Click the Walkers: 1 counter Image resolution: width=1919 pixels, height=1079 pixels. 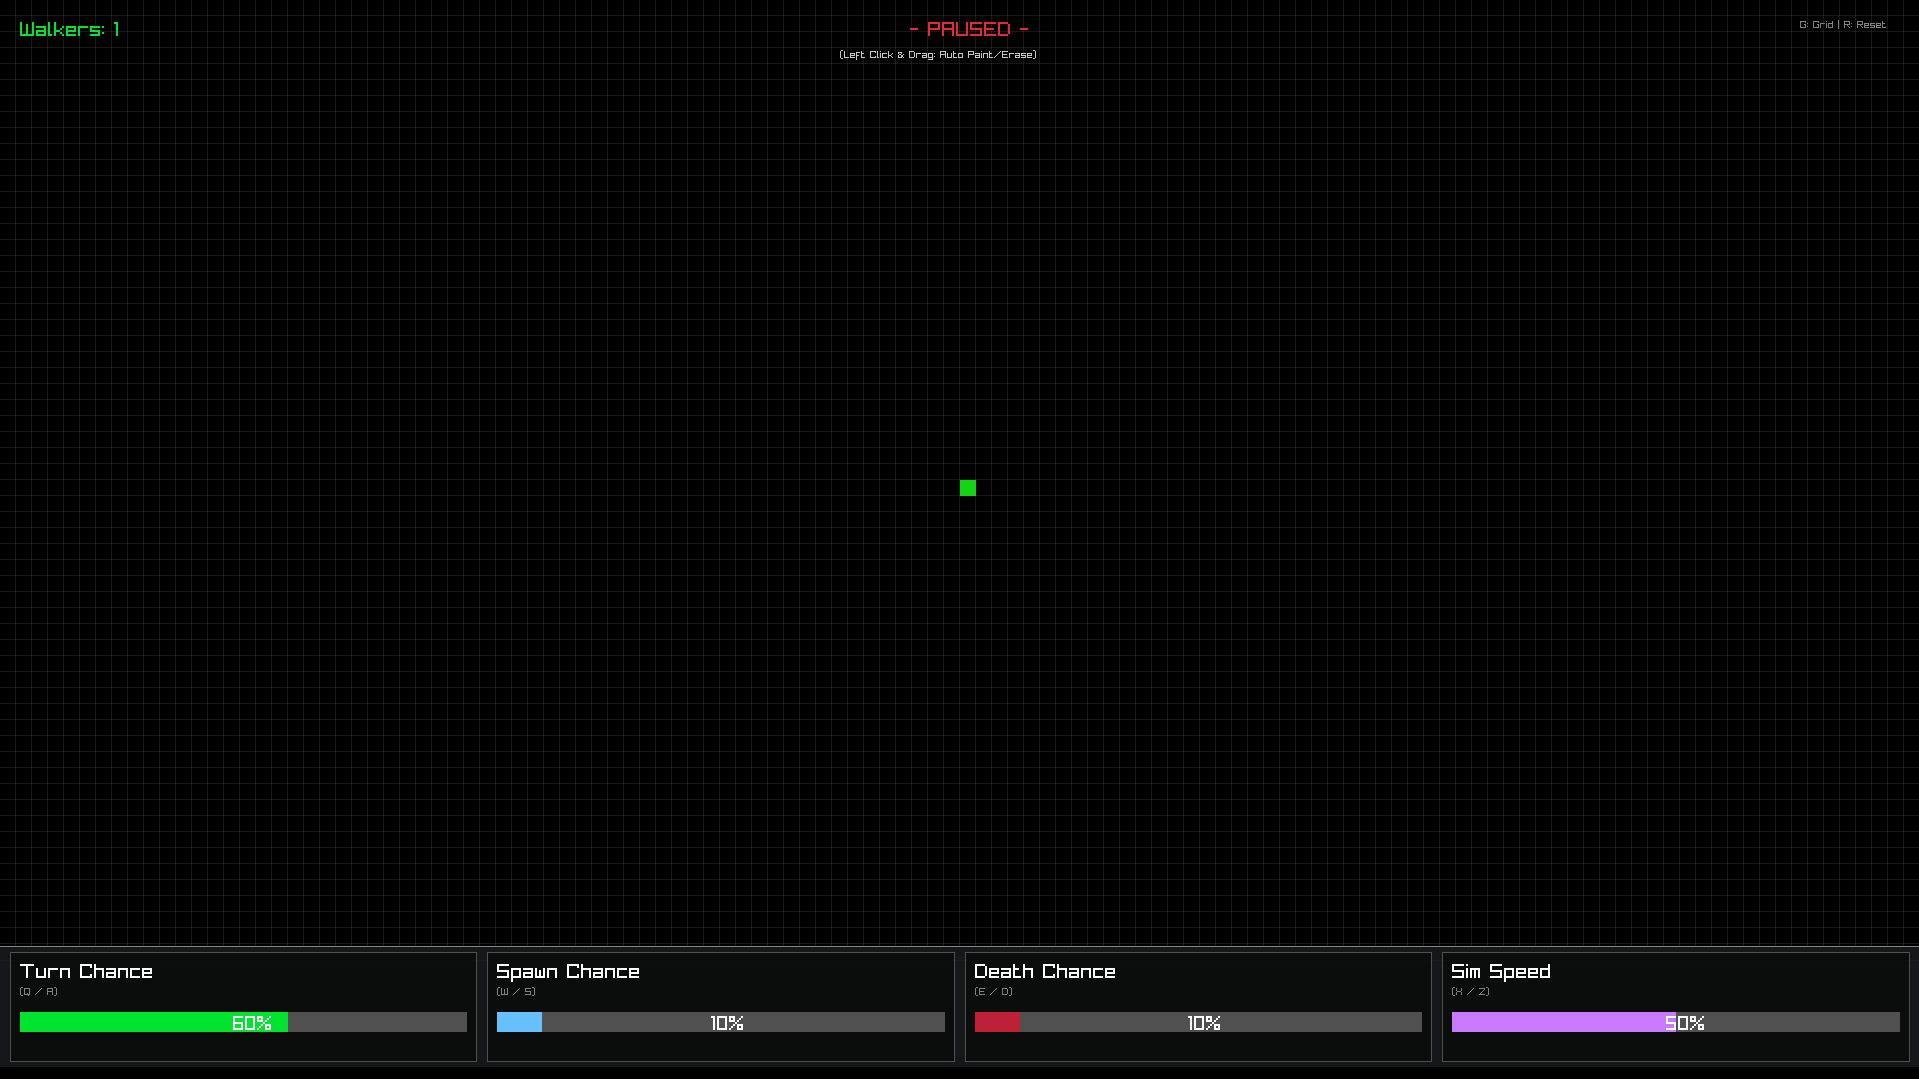(70, 29)
